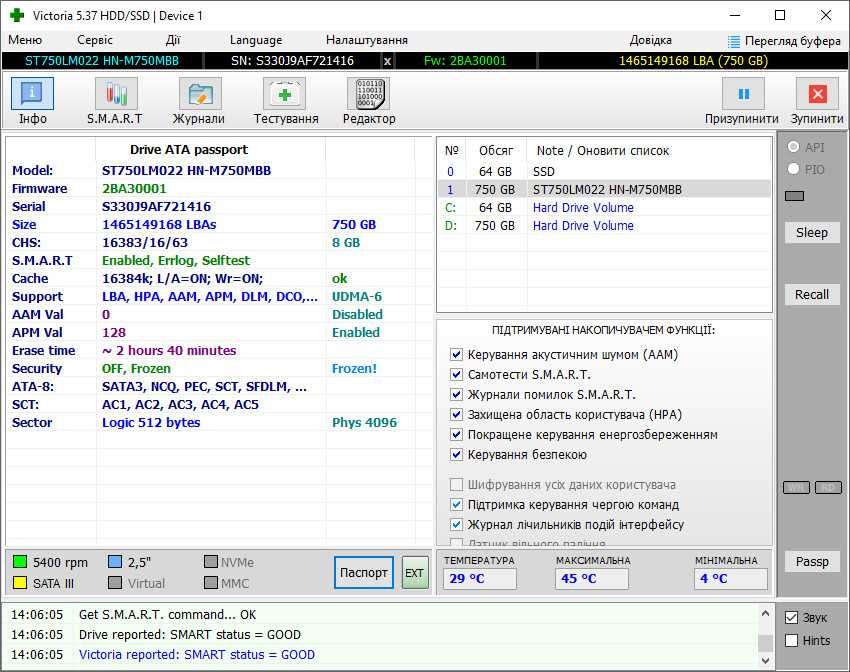Open the Довідка help menu

coord(651,40)
